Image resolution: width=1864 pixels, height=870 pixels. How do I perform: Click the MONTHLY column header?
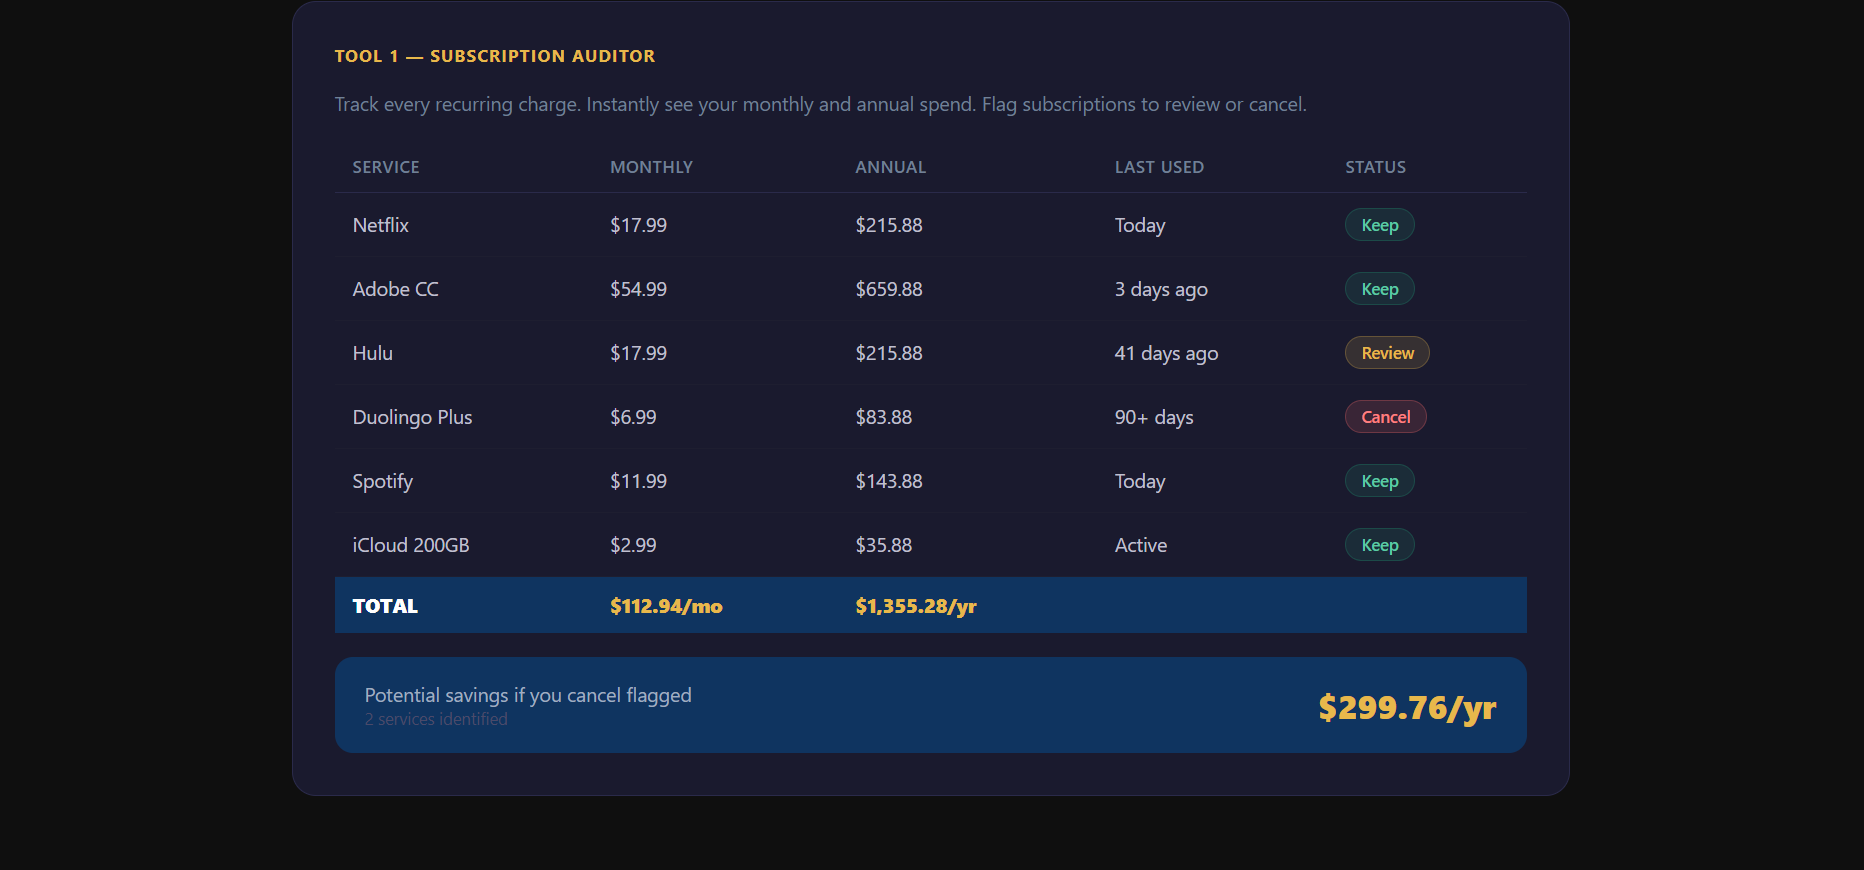click(x=651, y=167)
